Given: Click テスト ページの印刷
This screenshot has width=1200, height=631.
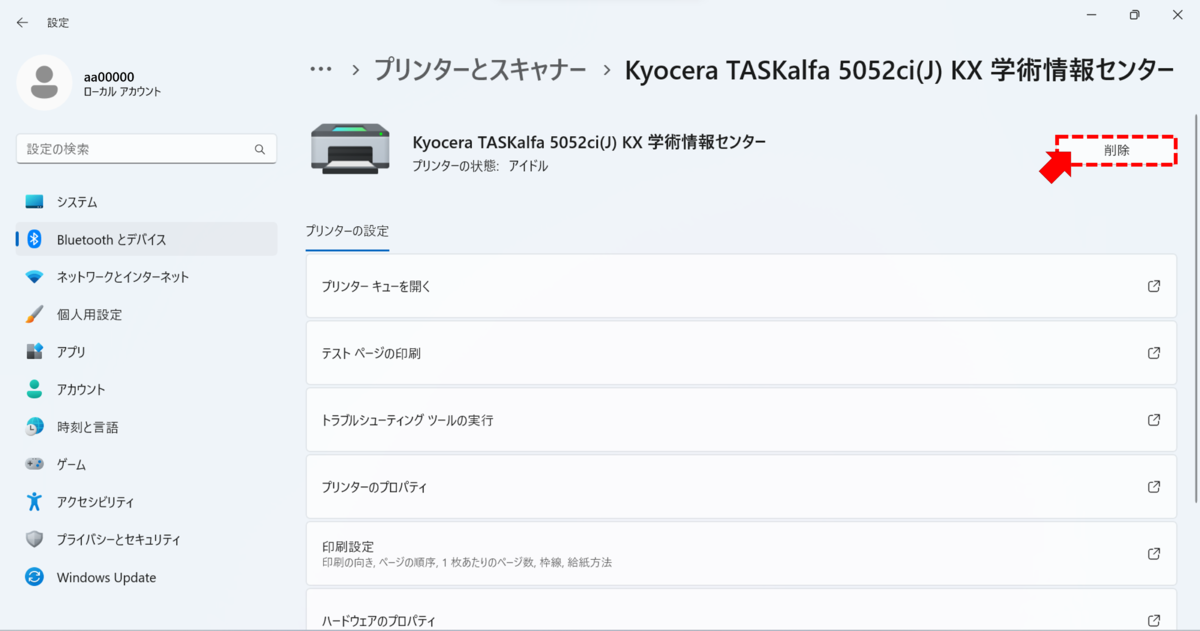Looking at the screenshot, I should 741,353.
